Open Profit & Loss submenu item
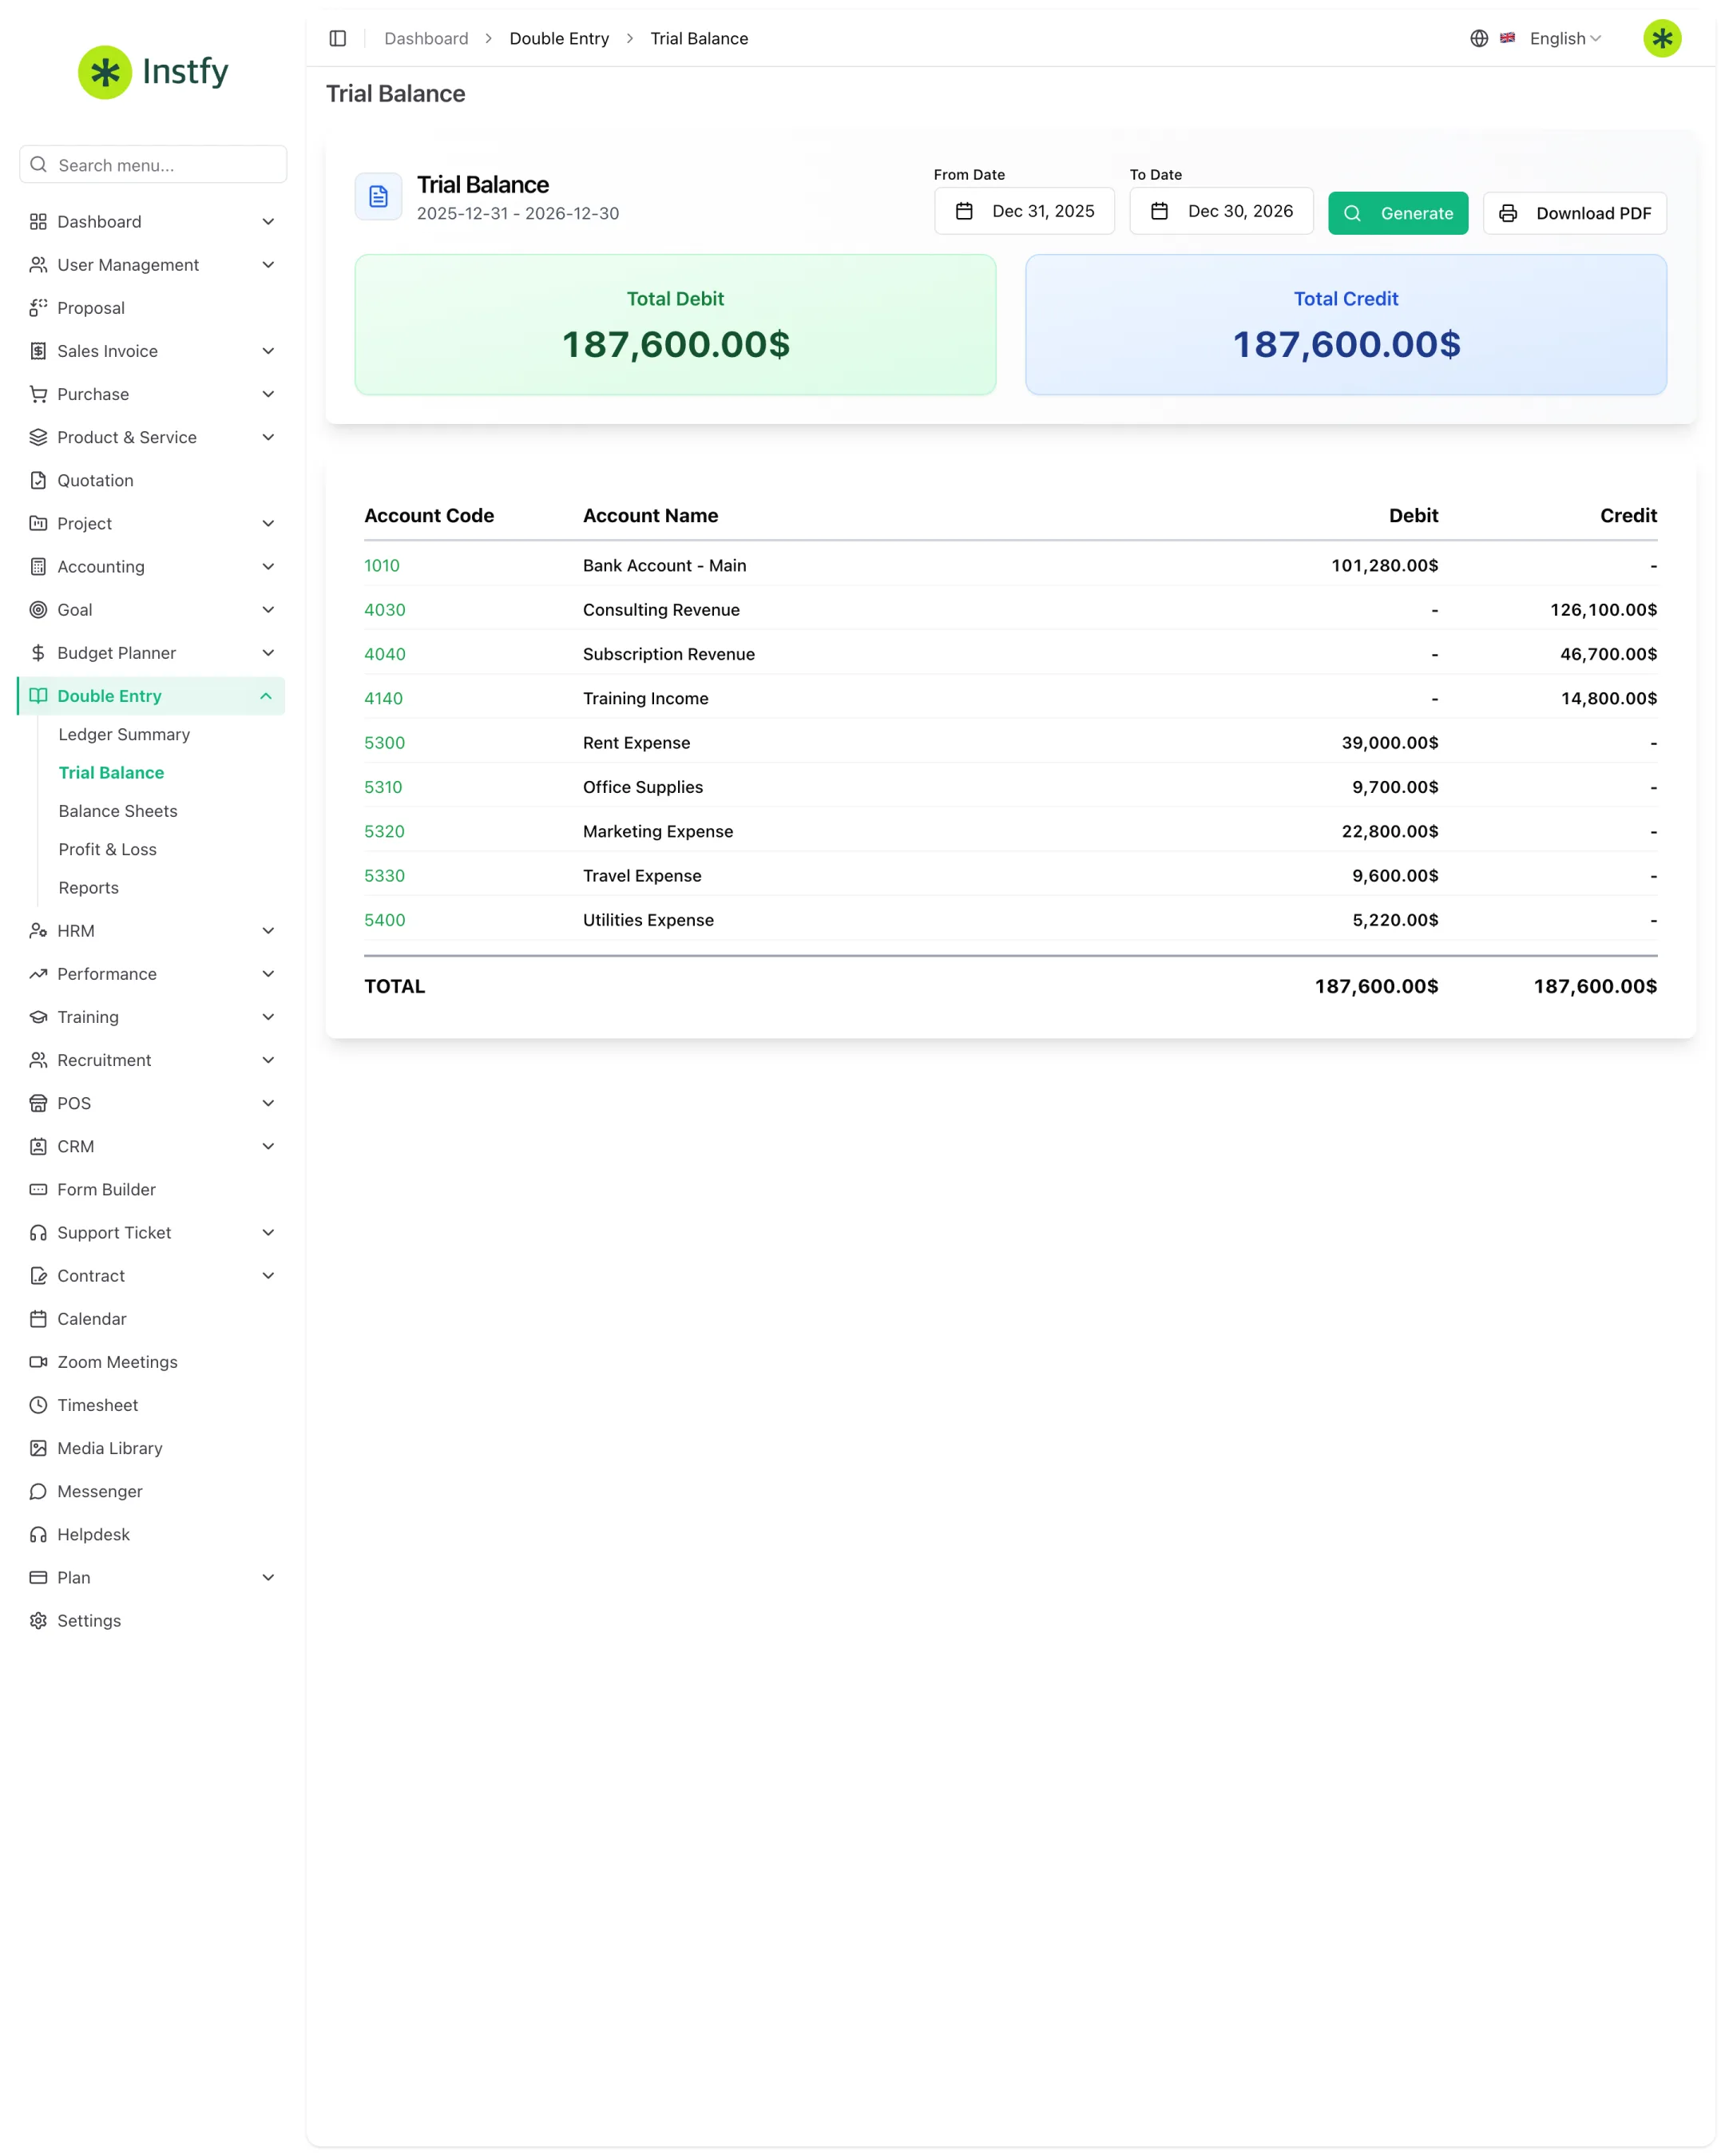The width and height of the screenshot is (1725, 2156). [x=107, y=849]
